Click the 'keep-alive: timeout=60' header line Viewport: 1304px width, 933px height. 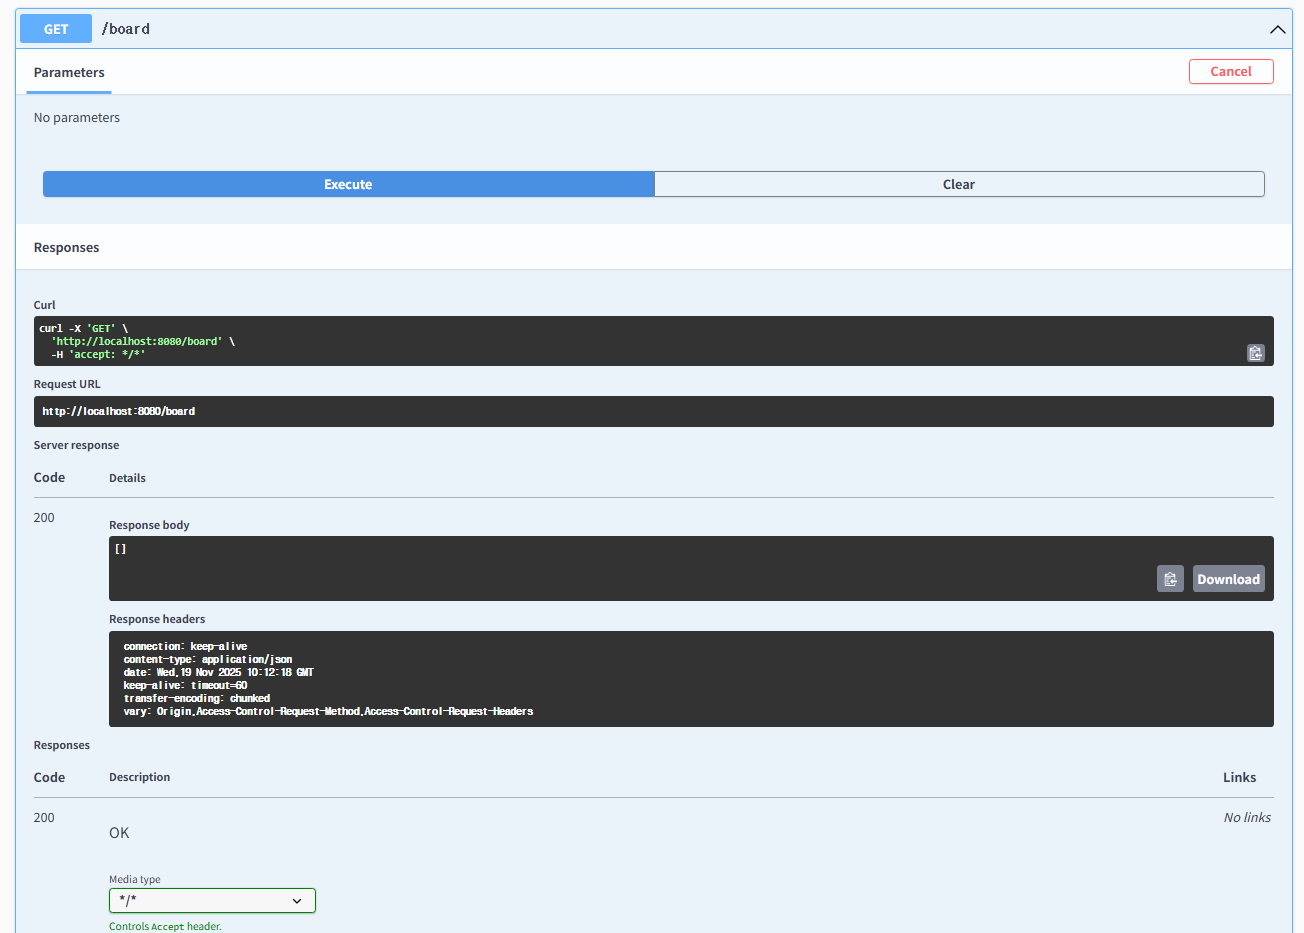(x=185, y=685)
